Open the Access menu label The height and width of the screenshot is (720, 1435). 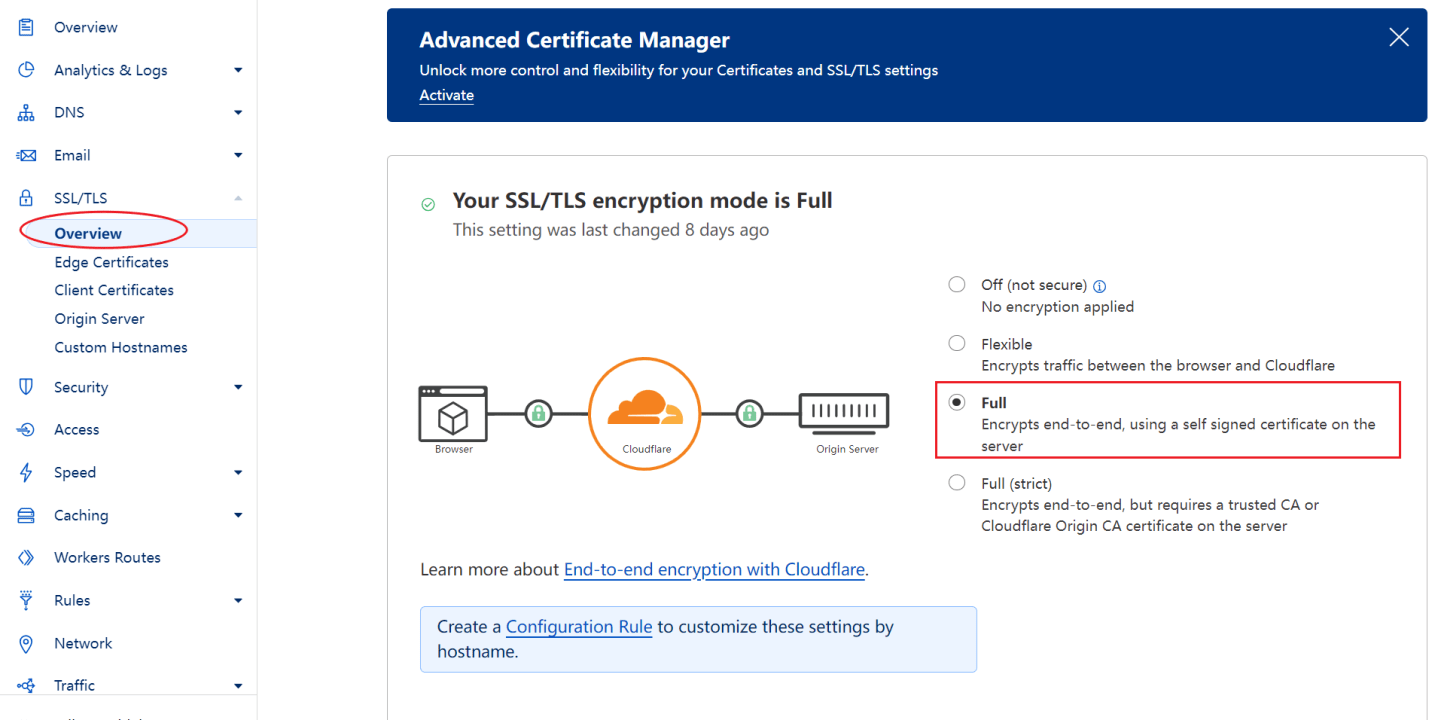(x=76, y=430)
